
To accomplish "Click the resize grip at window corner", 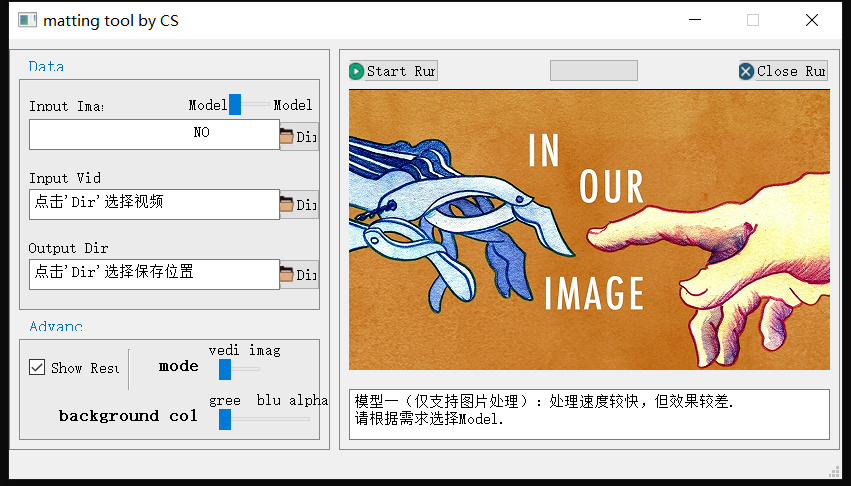I will pos(835,472).
